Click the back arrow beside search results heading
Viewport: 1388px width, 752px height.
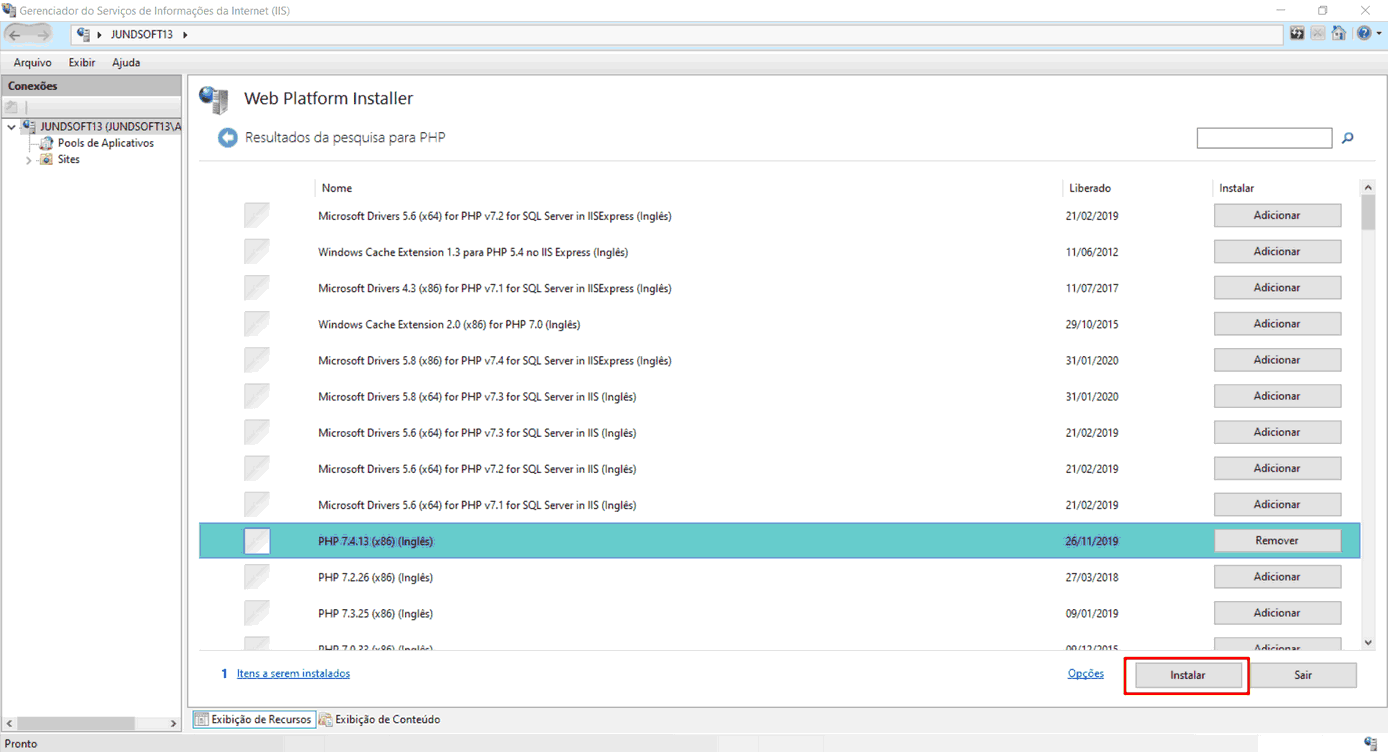point(228,137)
